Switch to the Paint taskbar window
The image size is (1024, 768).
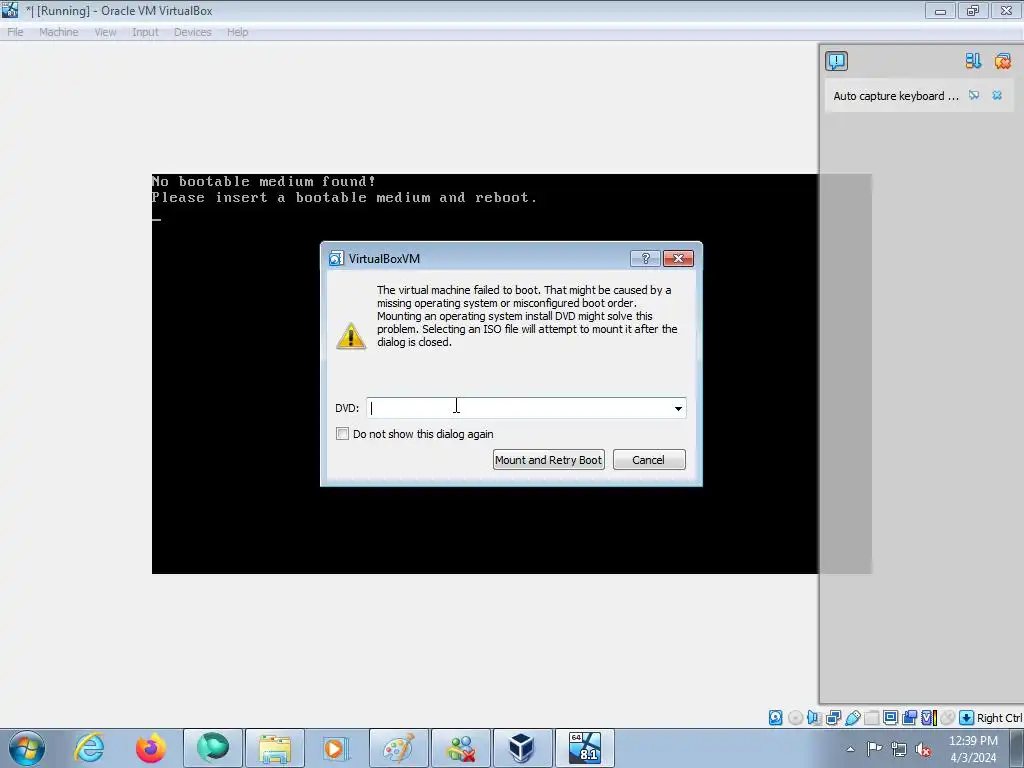tap(398, 748)
